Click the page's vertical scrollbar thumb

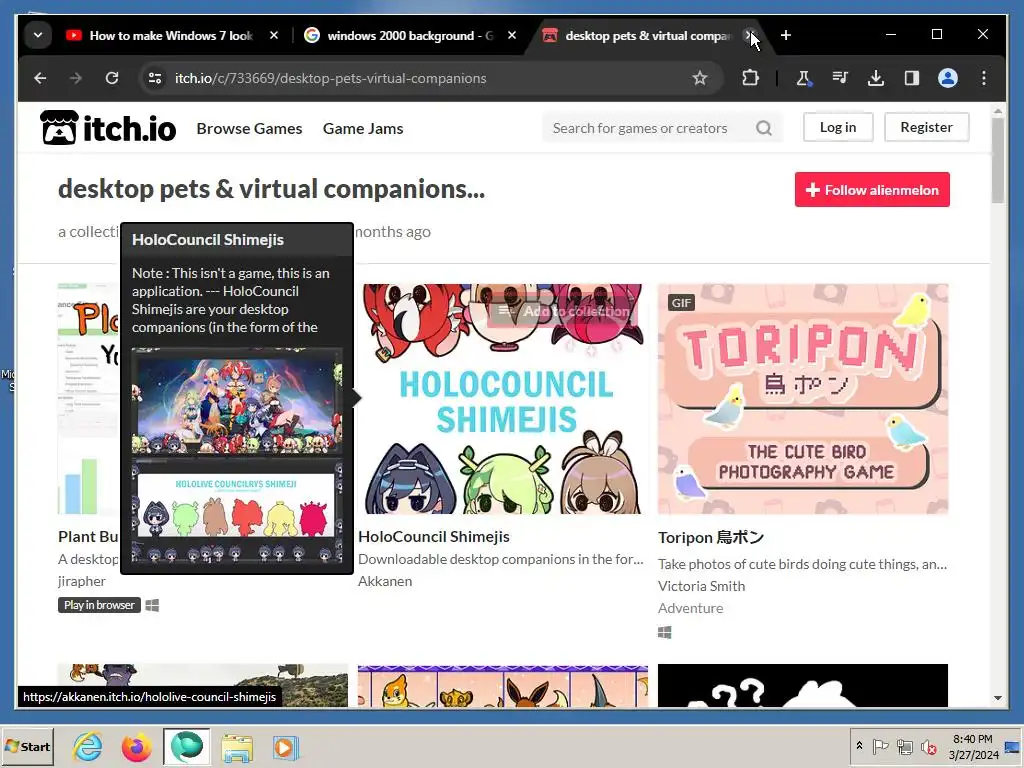pos(997,161)
